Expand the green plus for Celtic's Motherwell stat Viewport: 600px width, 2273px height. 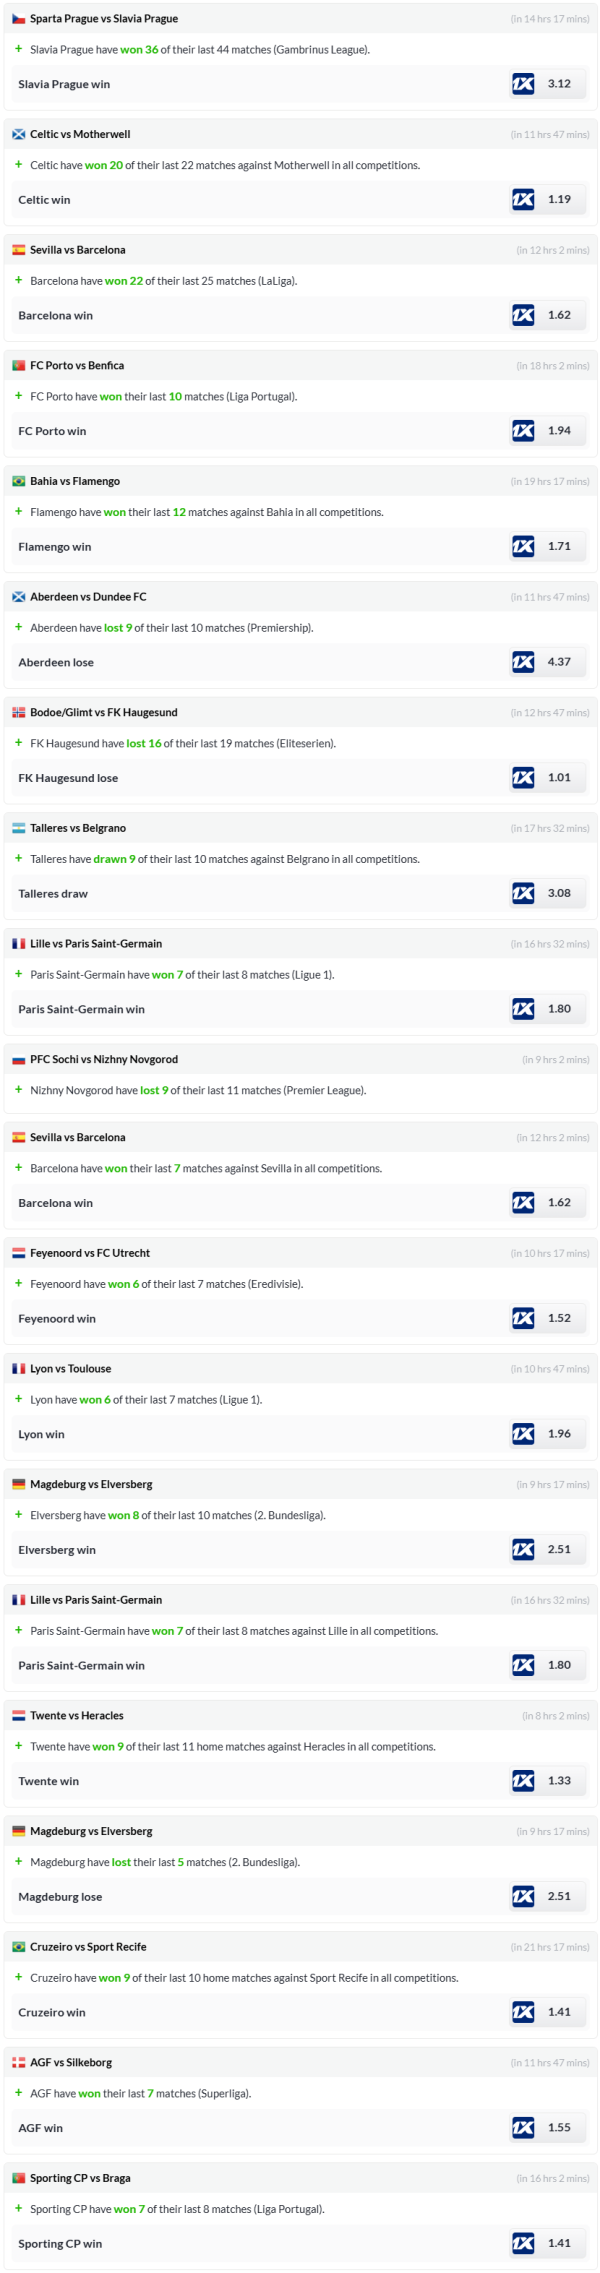point(18,165)
